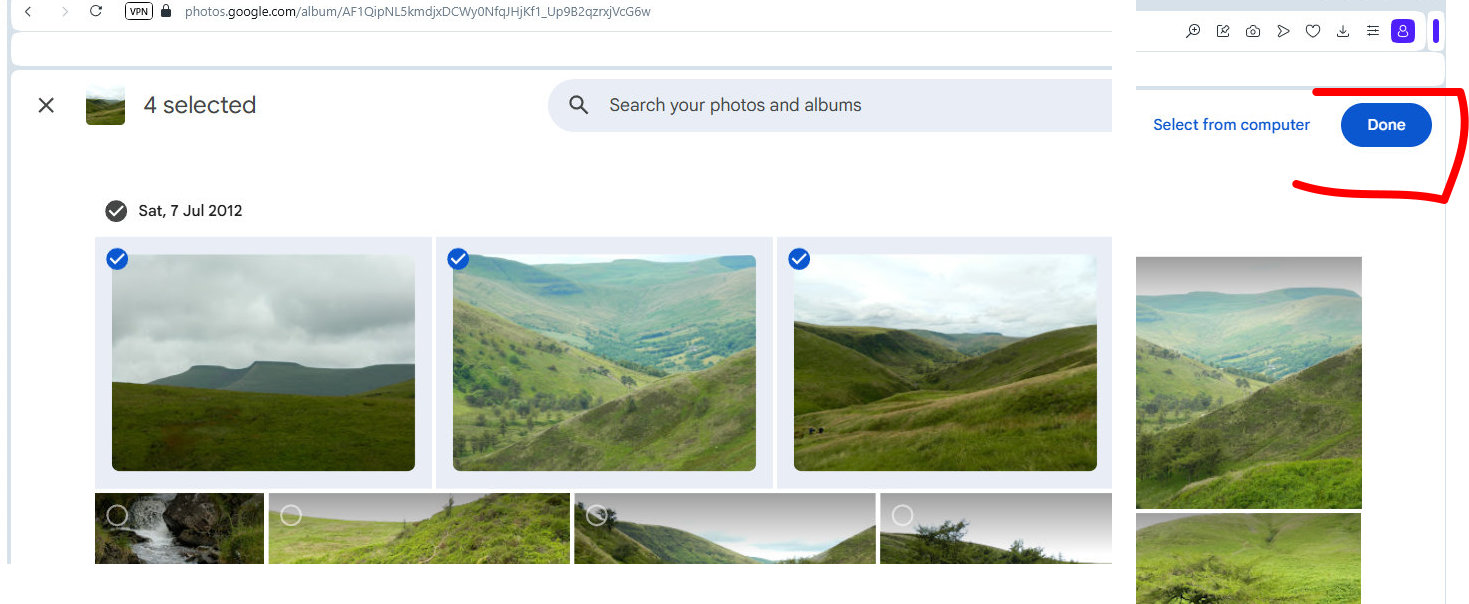
Task: Click the pencil edit icon in browser toolbar
Action: pyautogui.click(x=1223, y=31)
